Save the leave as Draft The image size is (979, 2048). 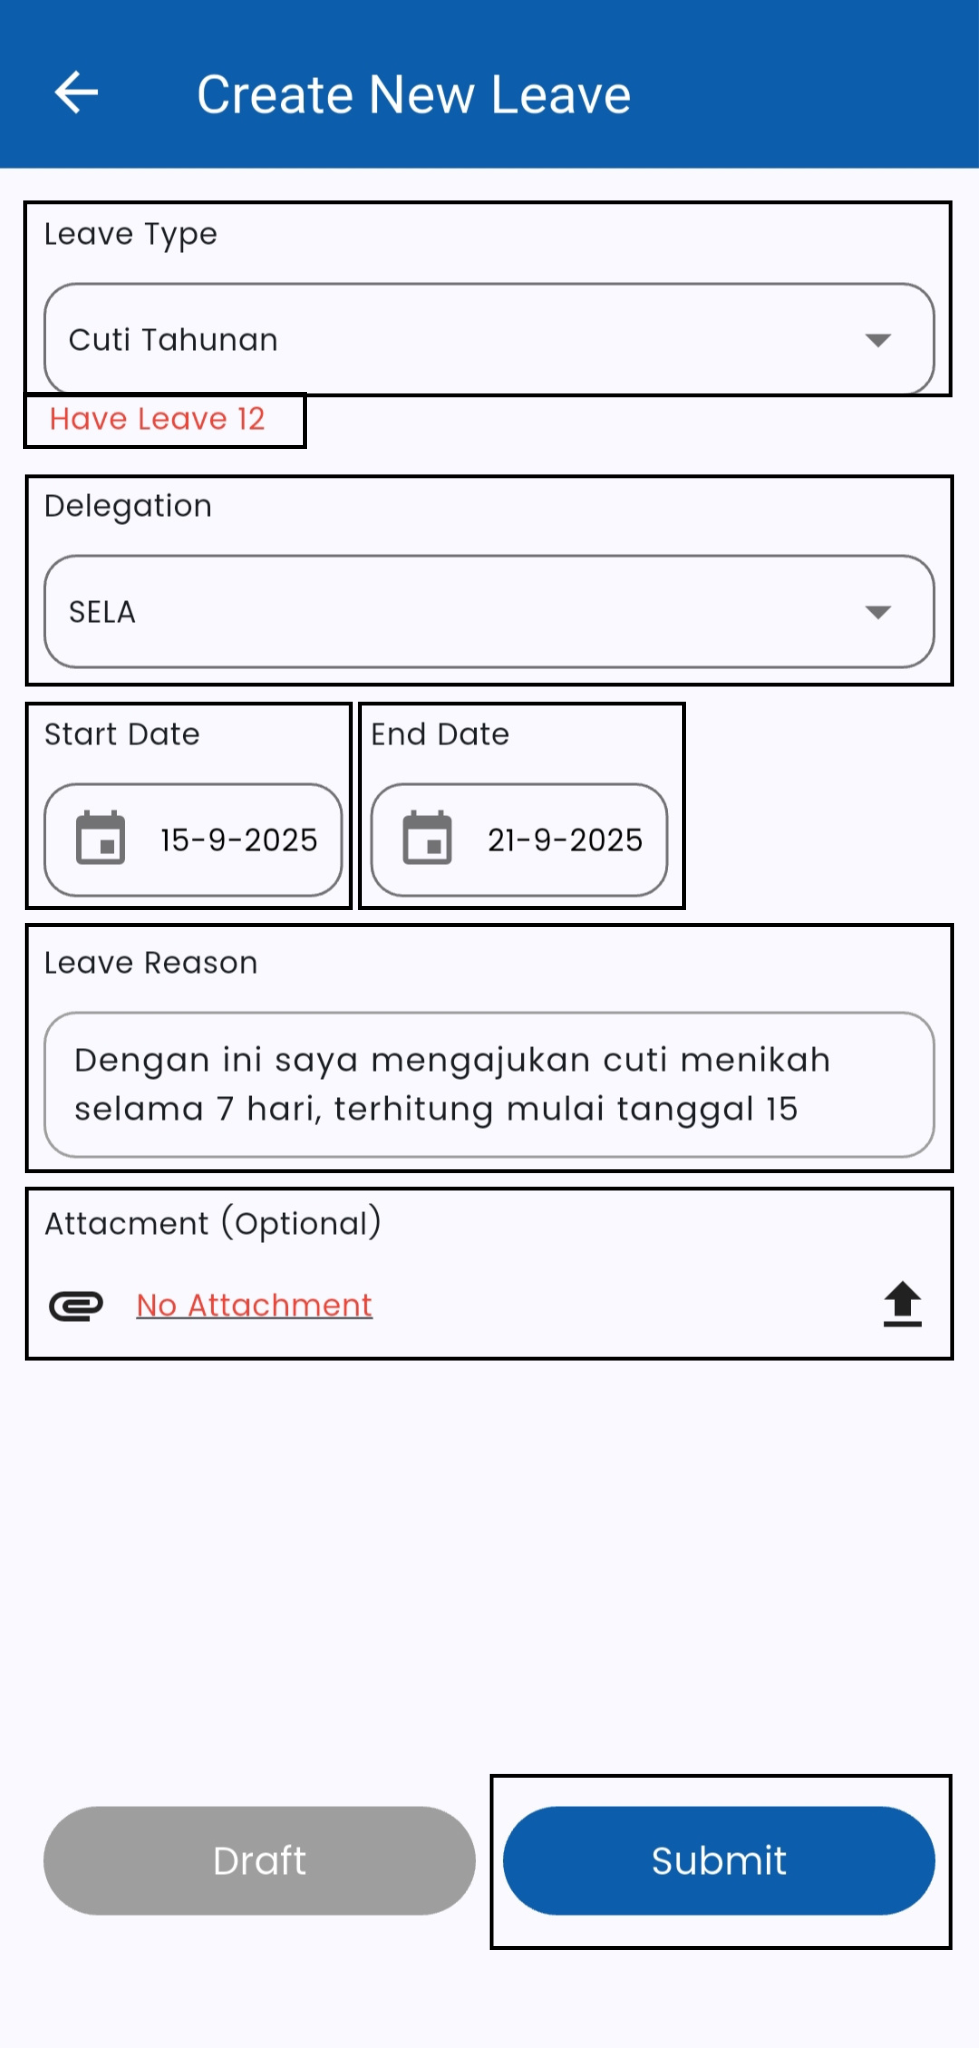[x=259, y=1860]
